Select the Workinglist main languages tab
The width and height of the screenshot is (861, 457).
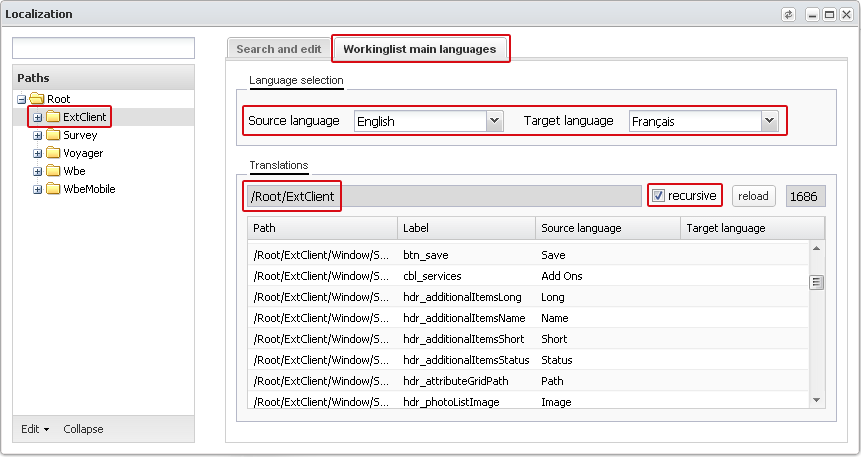point(420,49)
